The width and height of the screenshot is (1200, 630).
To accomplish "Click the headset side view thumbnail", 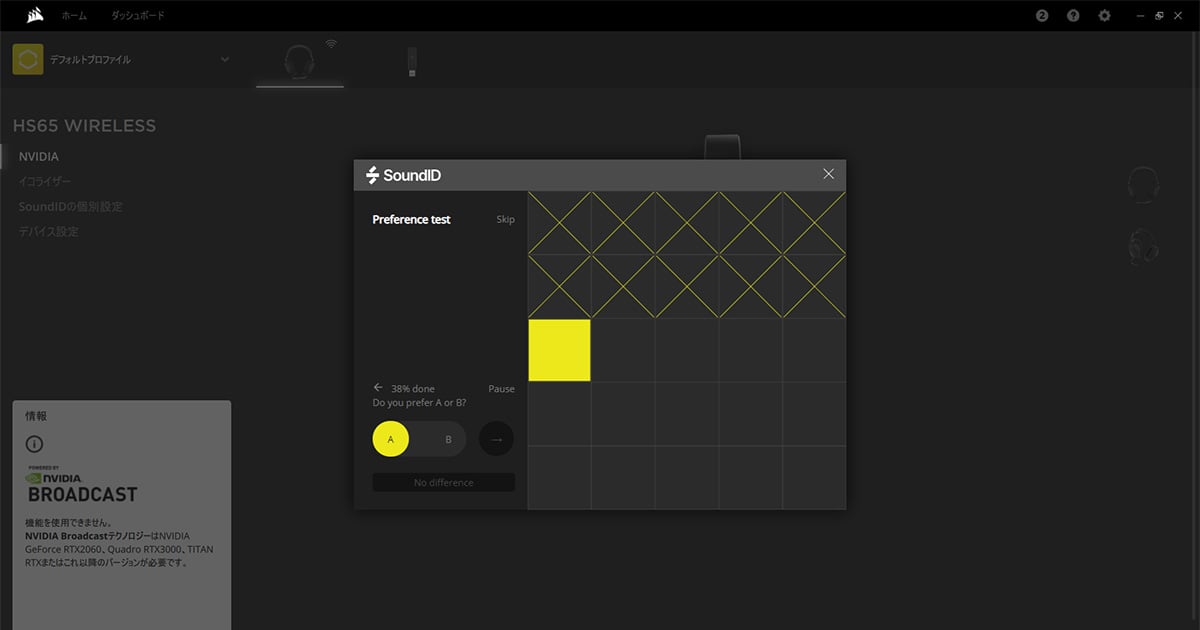I will 1143,246.
